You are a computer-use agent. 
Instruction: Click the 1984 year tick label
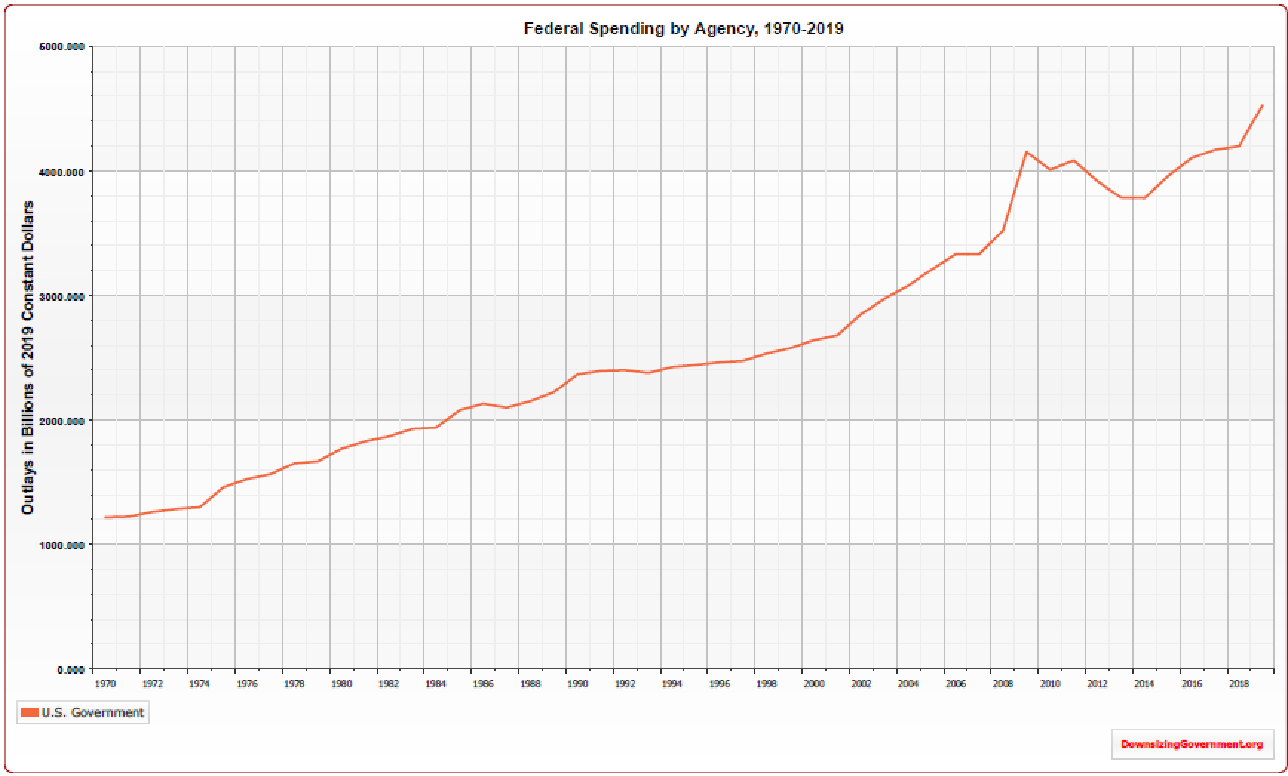pos(435,684)
